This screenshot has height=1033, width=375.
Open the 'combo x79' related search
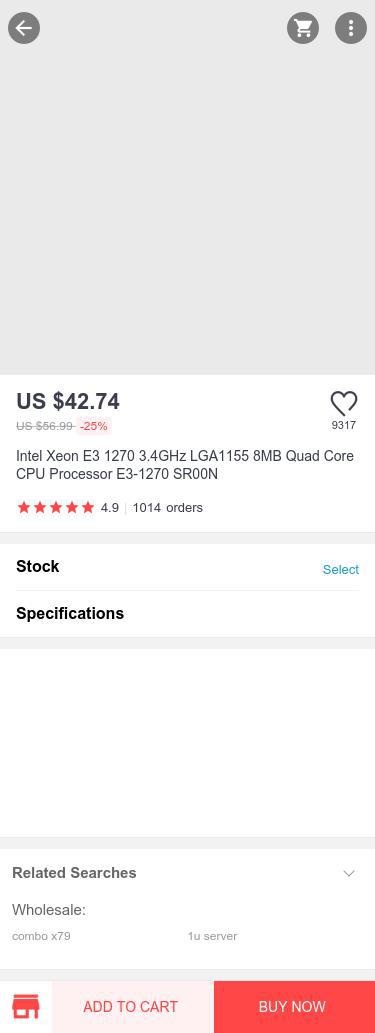42,935
